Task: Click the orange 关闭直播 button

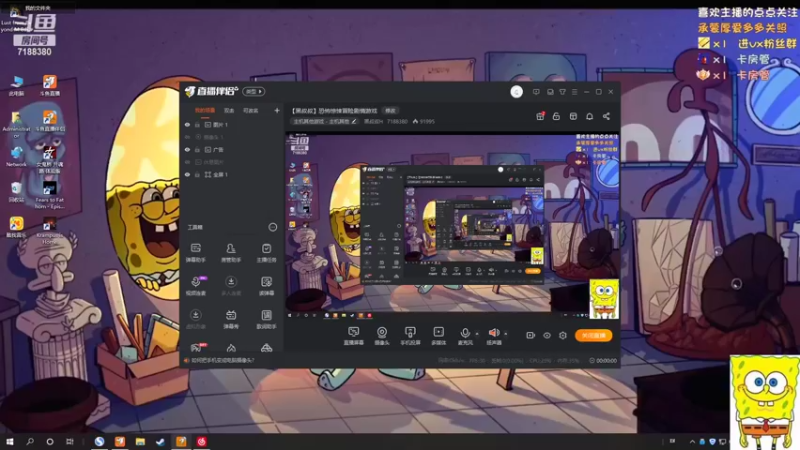Action: [x=593, y=335]
